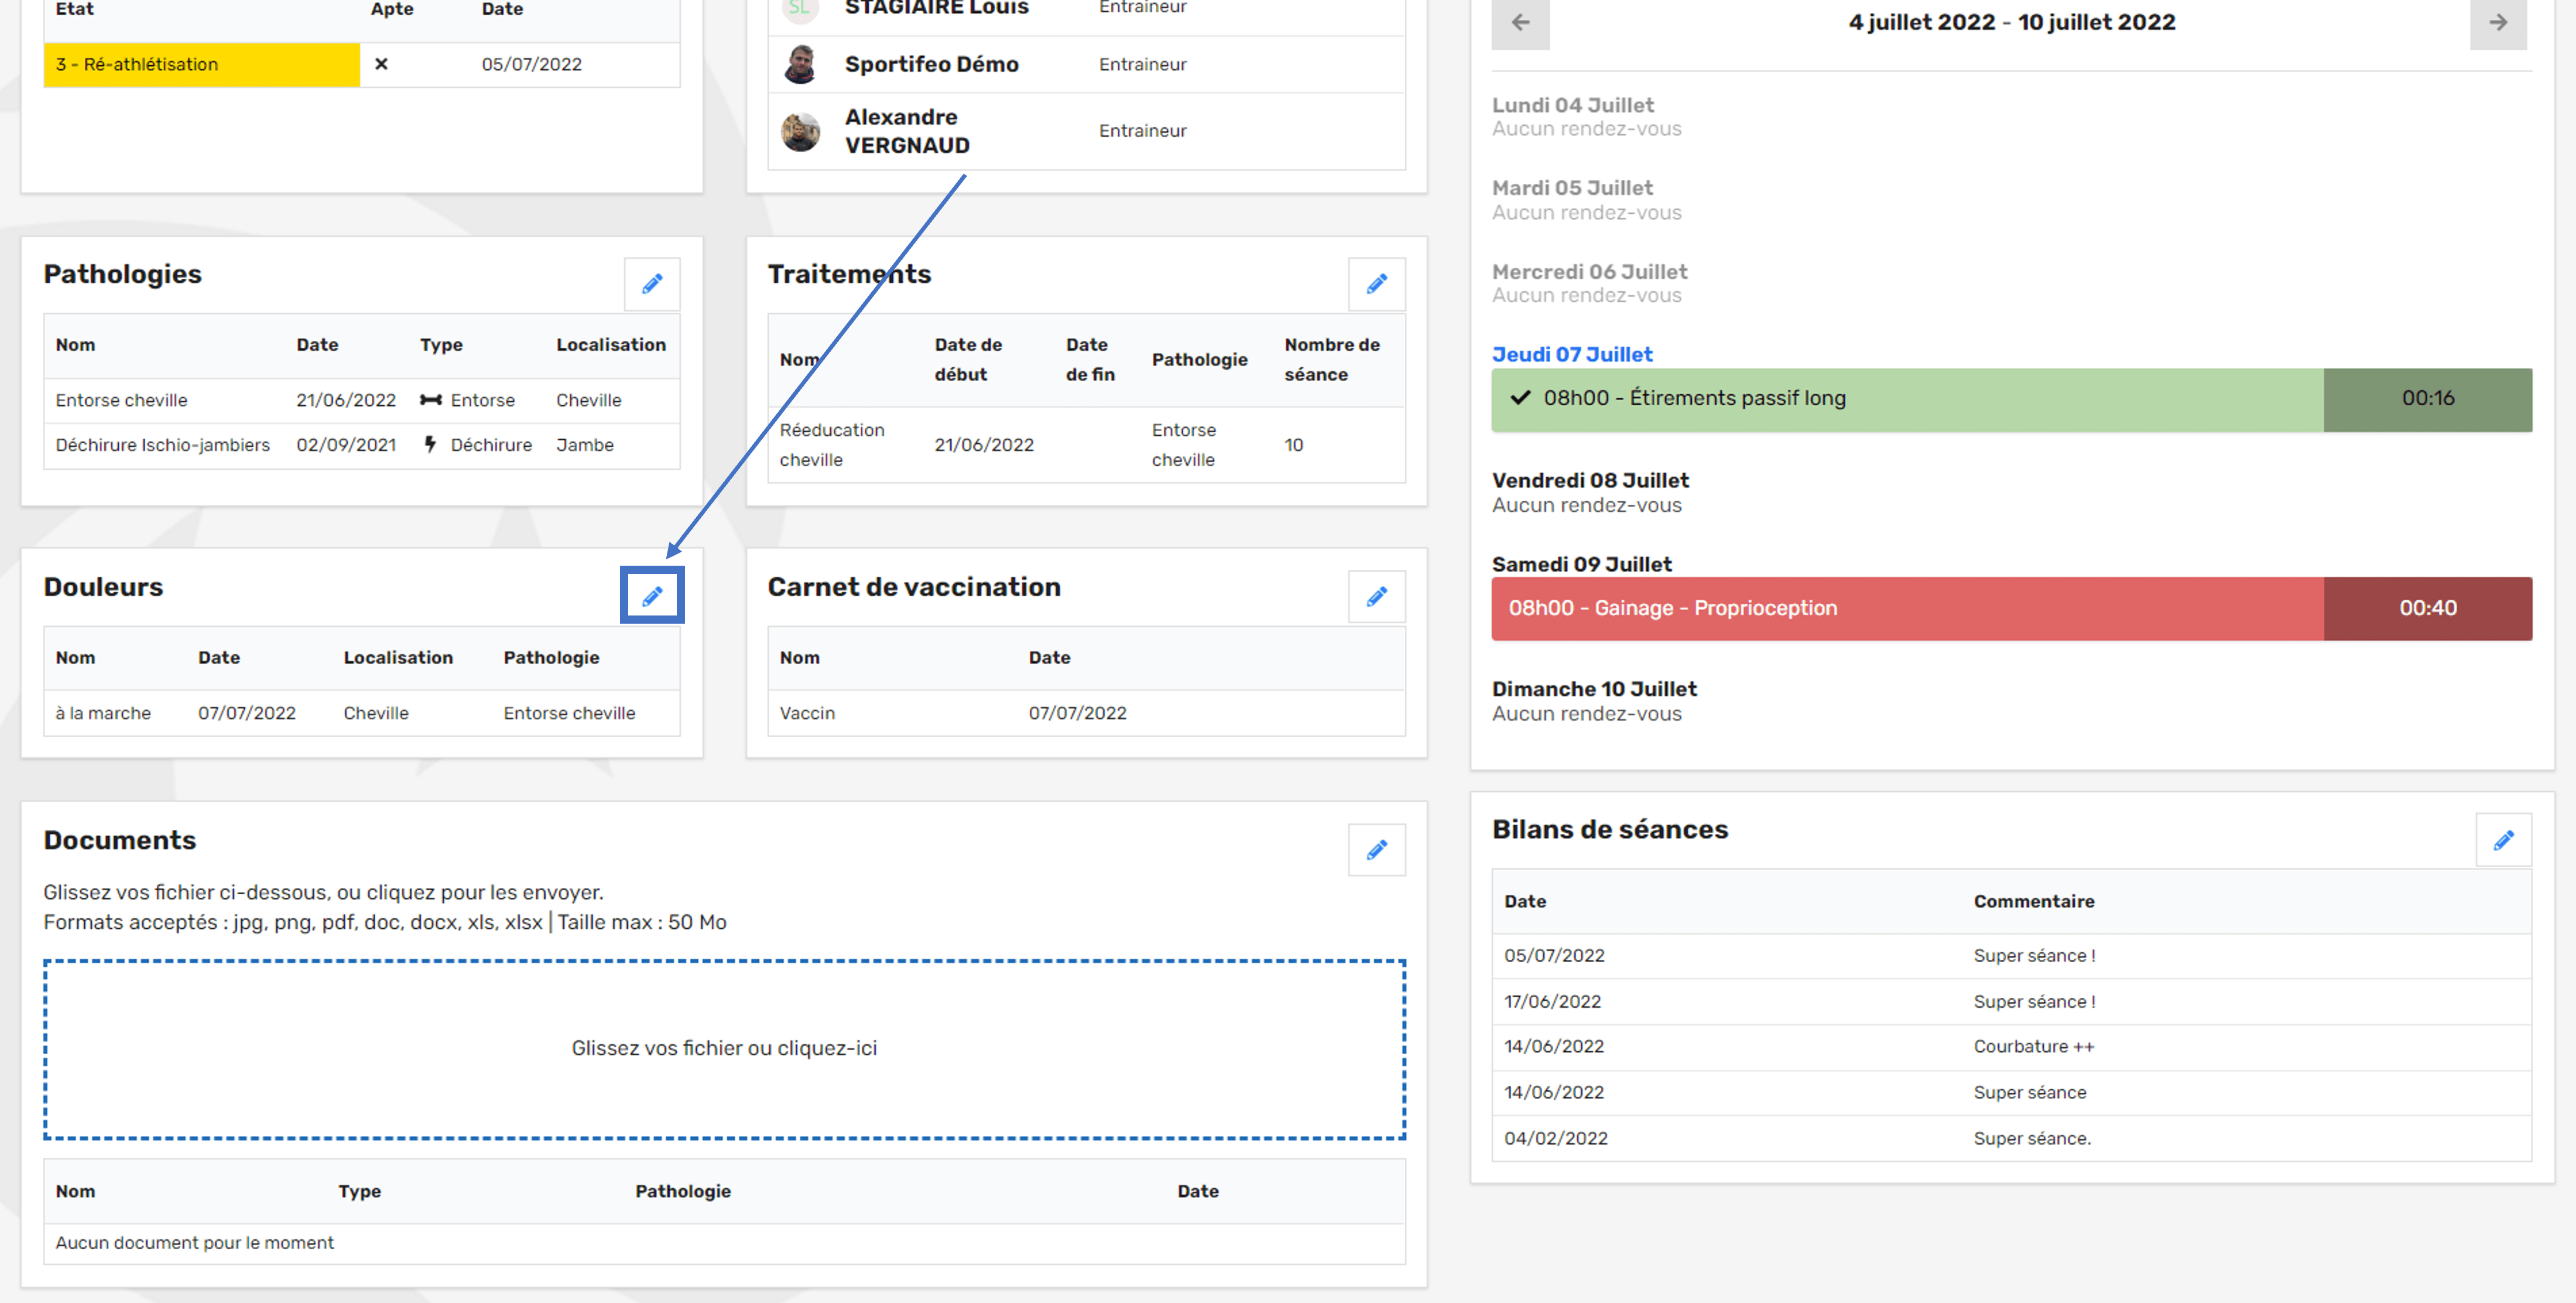Click the Pathologie header in Douleurs table

click(x=551, y=658)
